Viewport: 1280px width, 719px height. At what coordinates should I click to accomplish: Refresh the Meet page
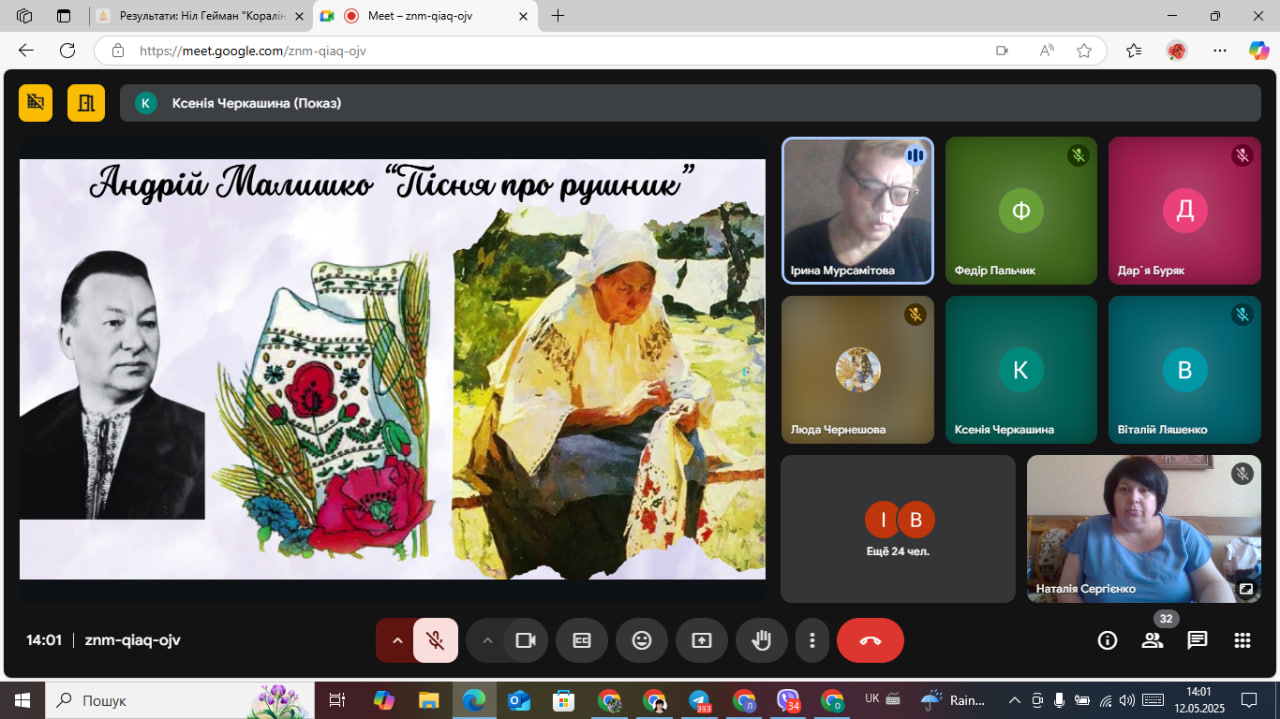[67, 50]
